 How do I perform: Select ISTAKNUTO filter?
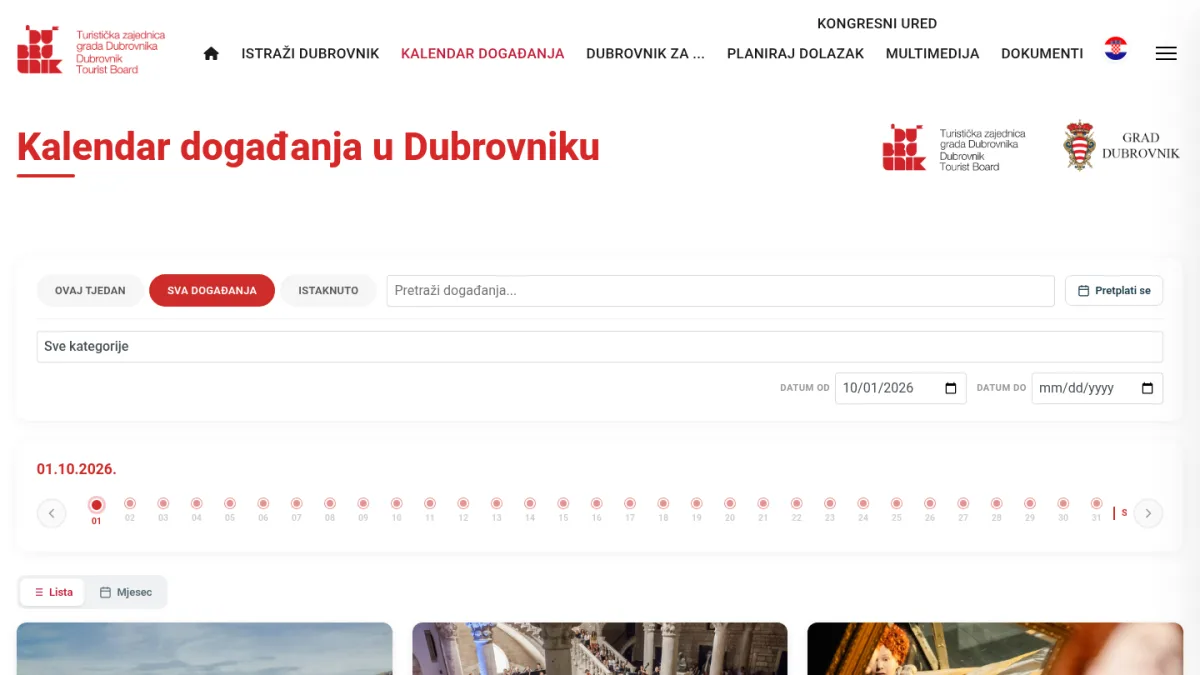point(328,291)
